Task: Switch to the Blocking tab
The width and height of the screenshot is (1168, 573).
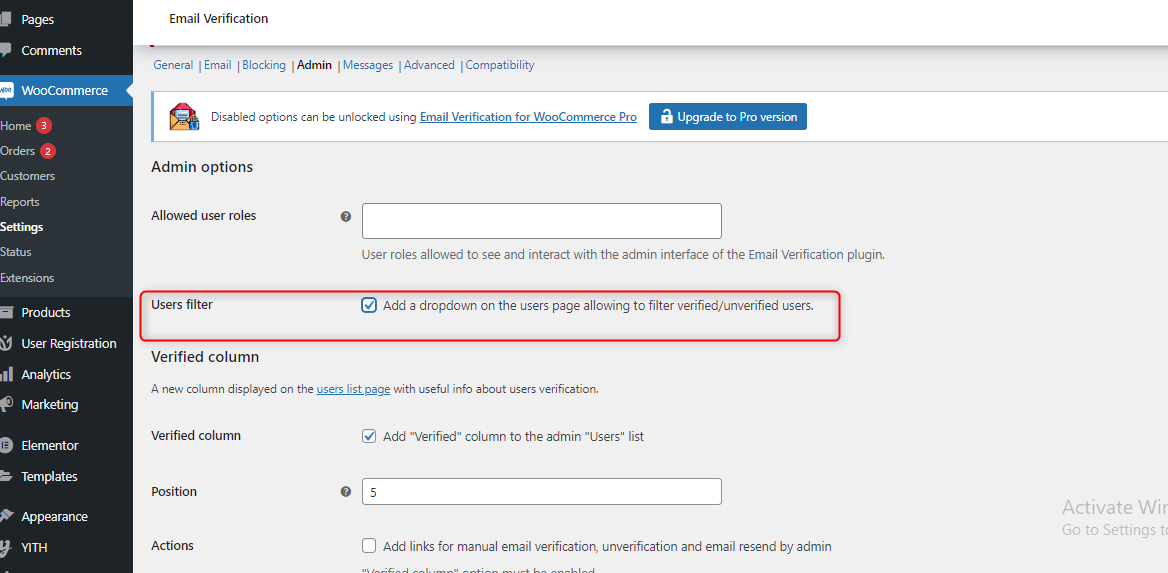Action: pyautogui.click(x=264, y=66)
